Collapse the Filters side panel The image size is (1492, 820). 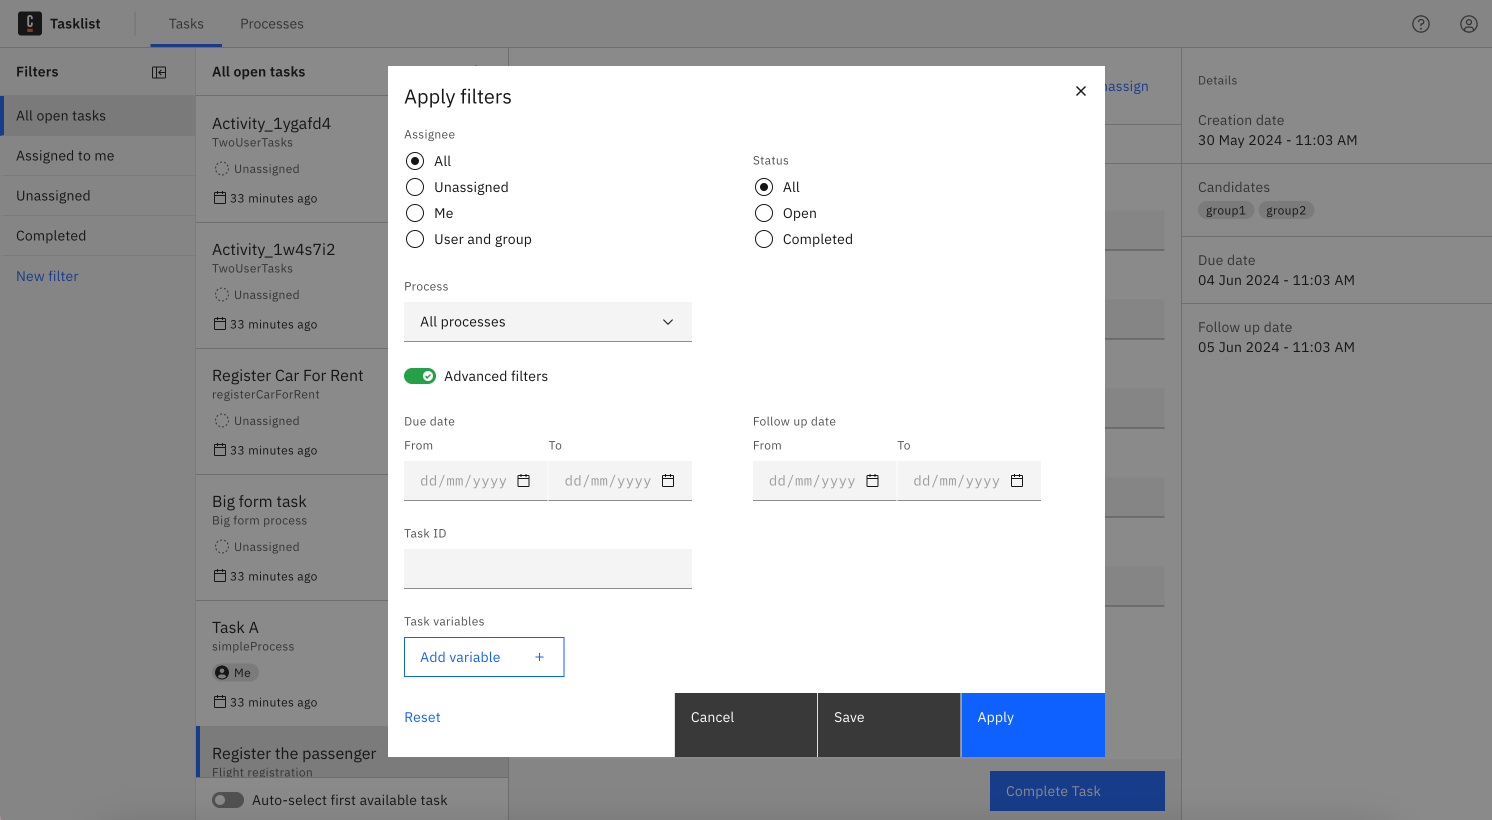pos(159,71)
